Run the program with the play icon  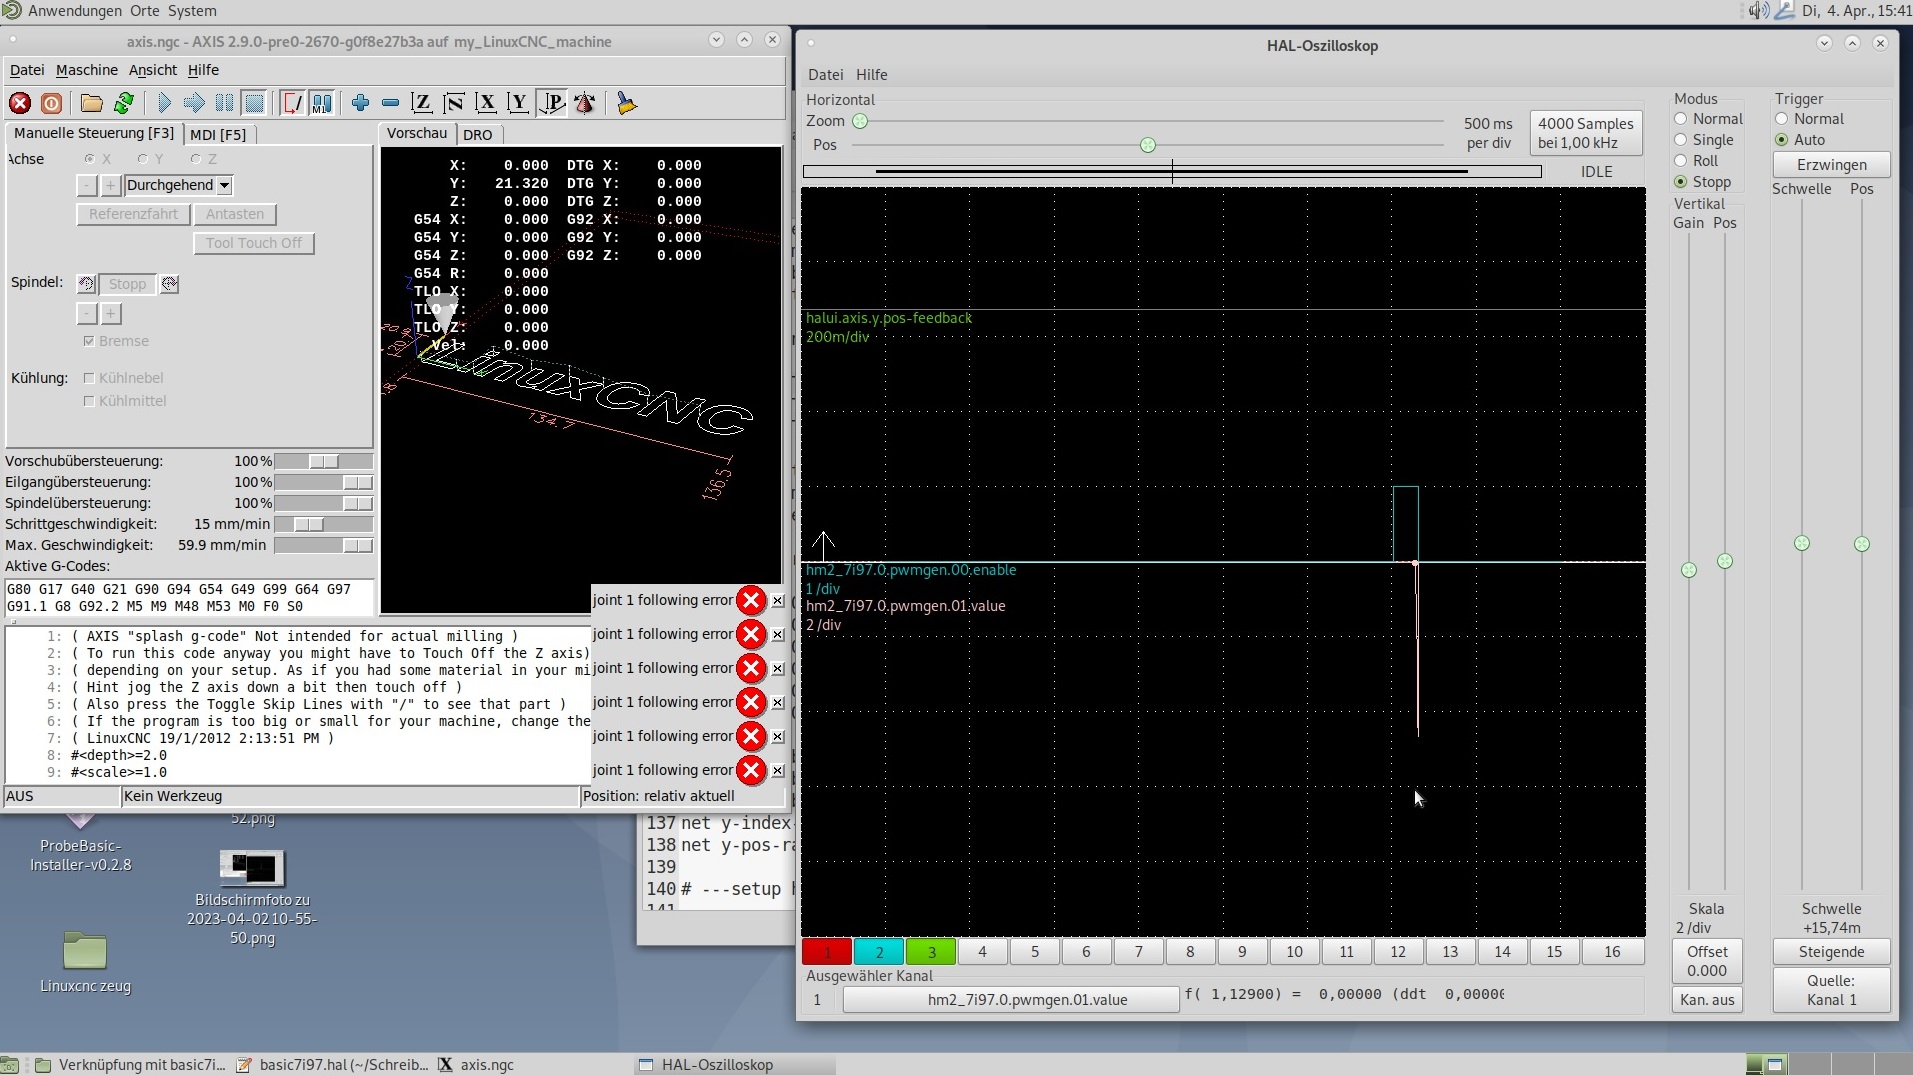(x=164, y=103)
